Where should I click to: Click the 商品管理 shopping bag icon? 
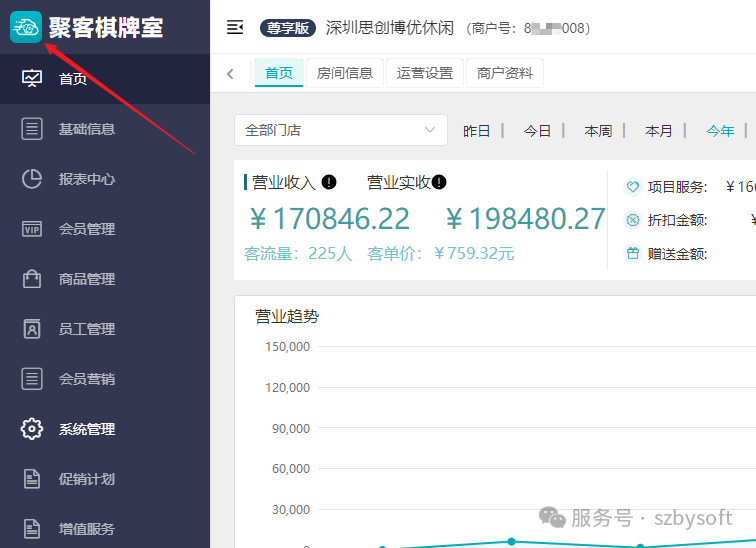(32, 279)
